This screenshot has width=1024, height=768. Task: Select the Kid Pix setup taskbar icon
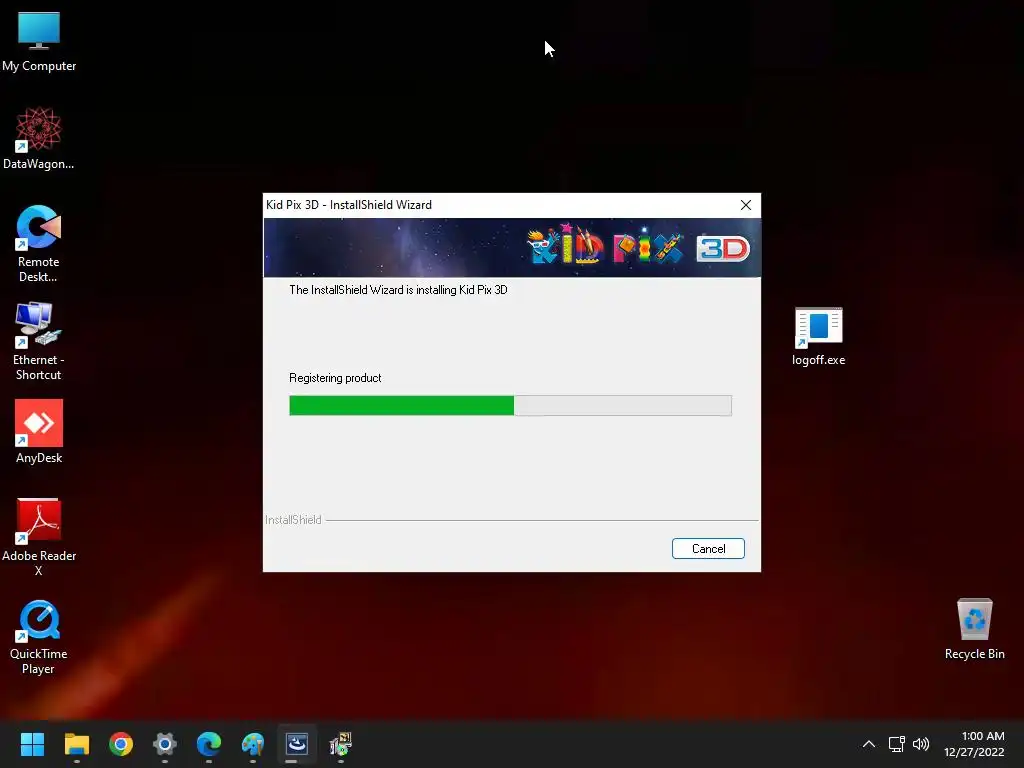coord(341,744)
